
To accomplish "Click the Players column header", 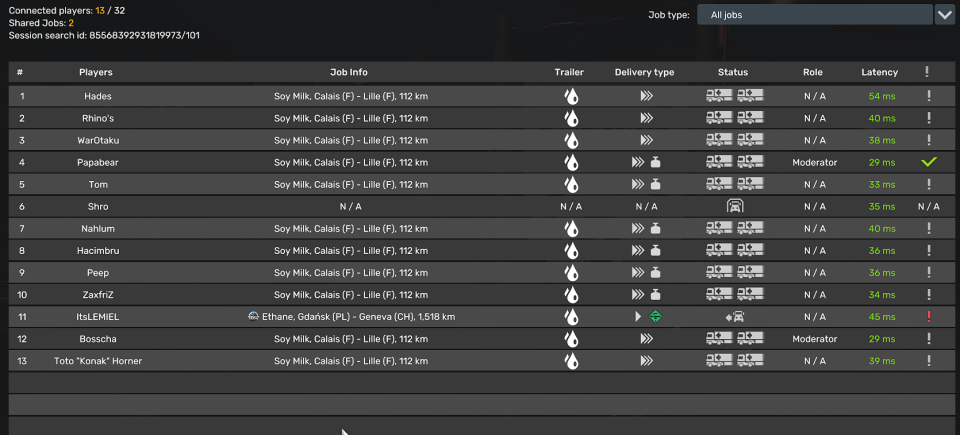I will pos(96,72).
